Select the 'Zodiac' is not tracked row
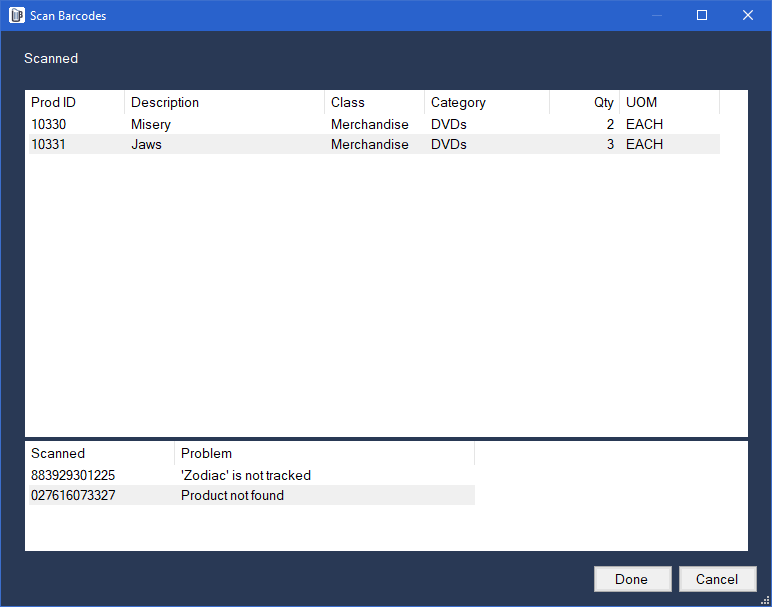772x607 pixels. [x=252, y=475]
